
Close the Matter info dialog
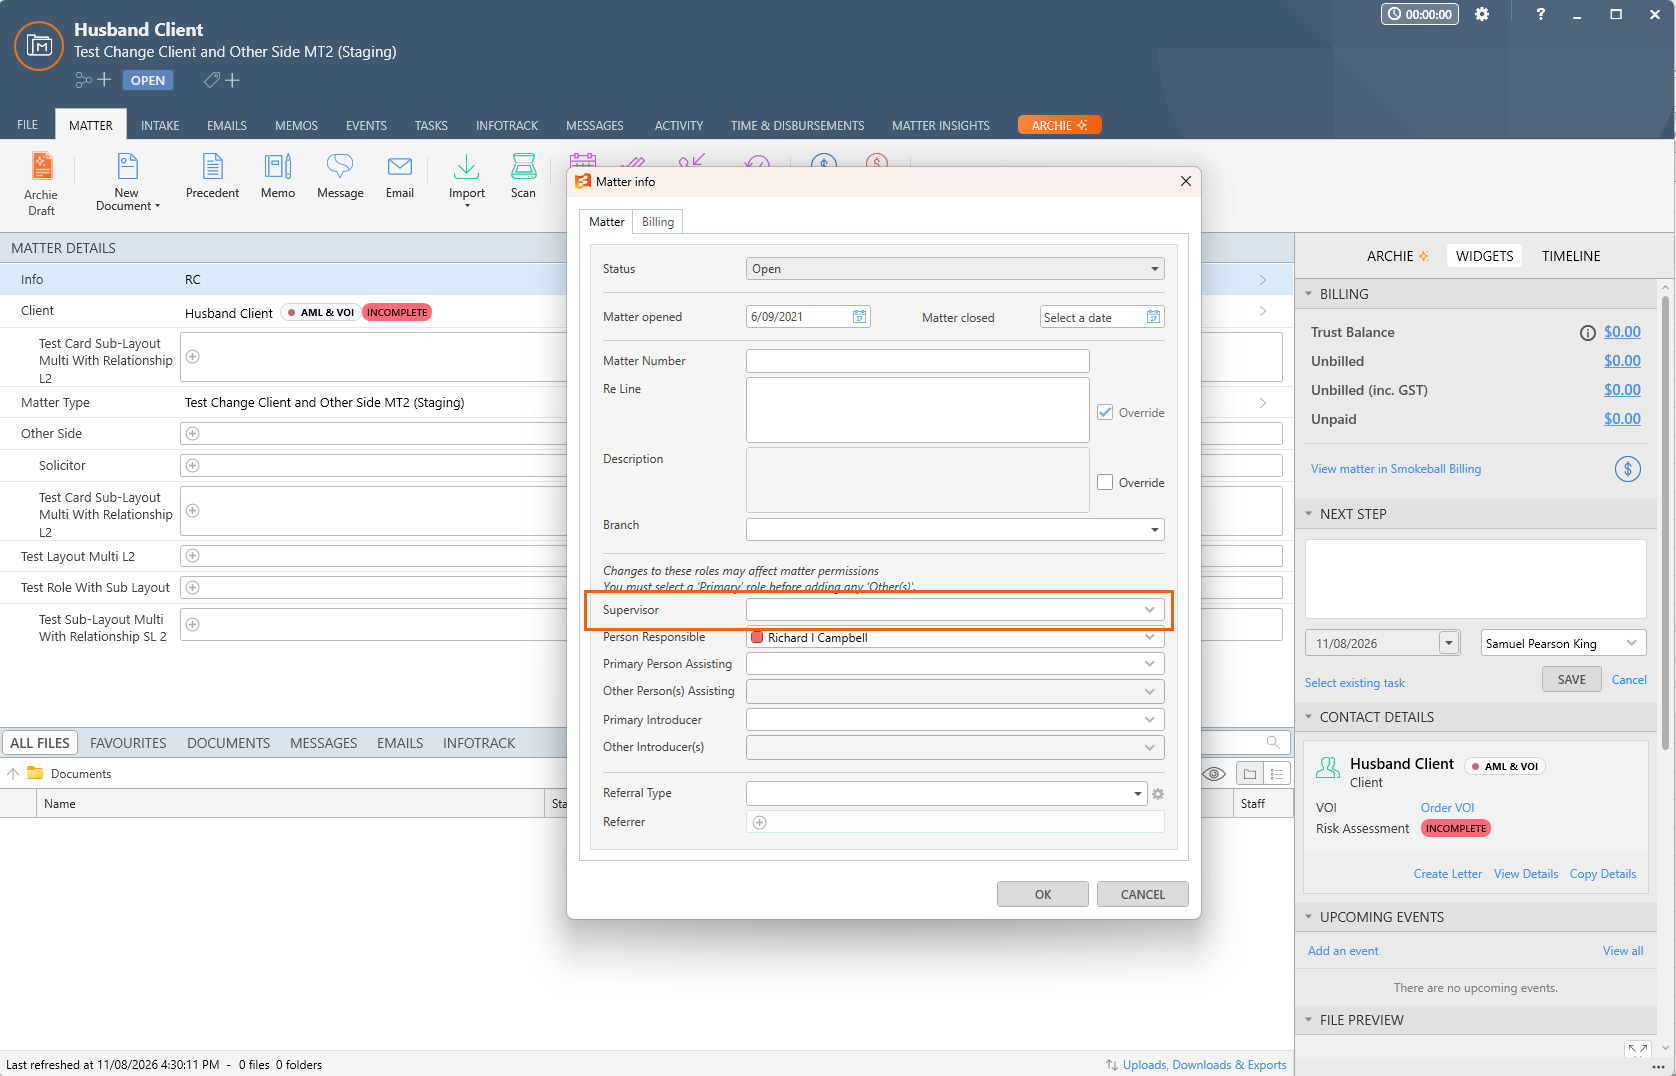tap(1186, 181)
